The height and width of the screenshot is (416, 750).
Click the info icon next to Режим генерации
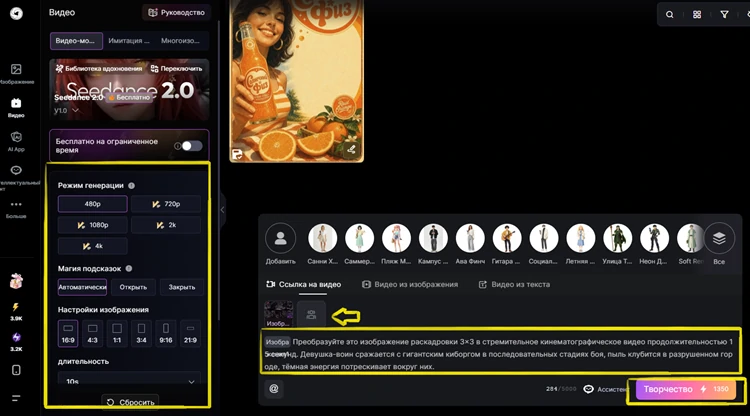click(132, 186)
